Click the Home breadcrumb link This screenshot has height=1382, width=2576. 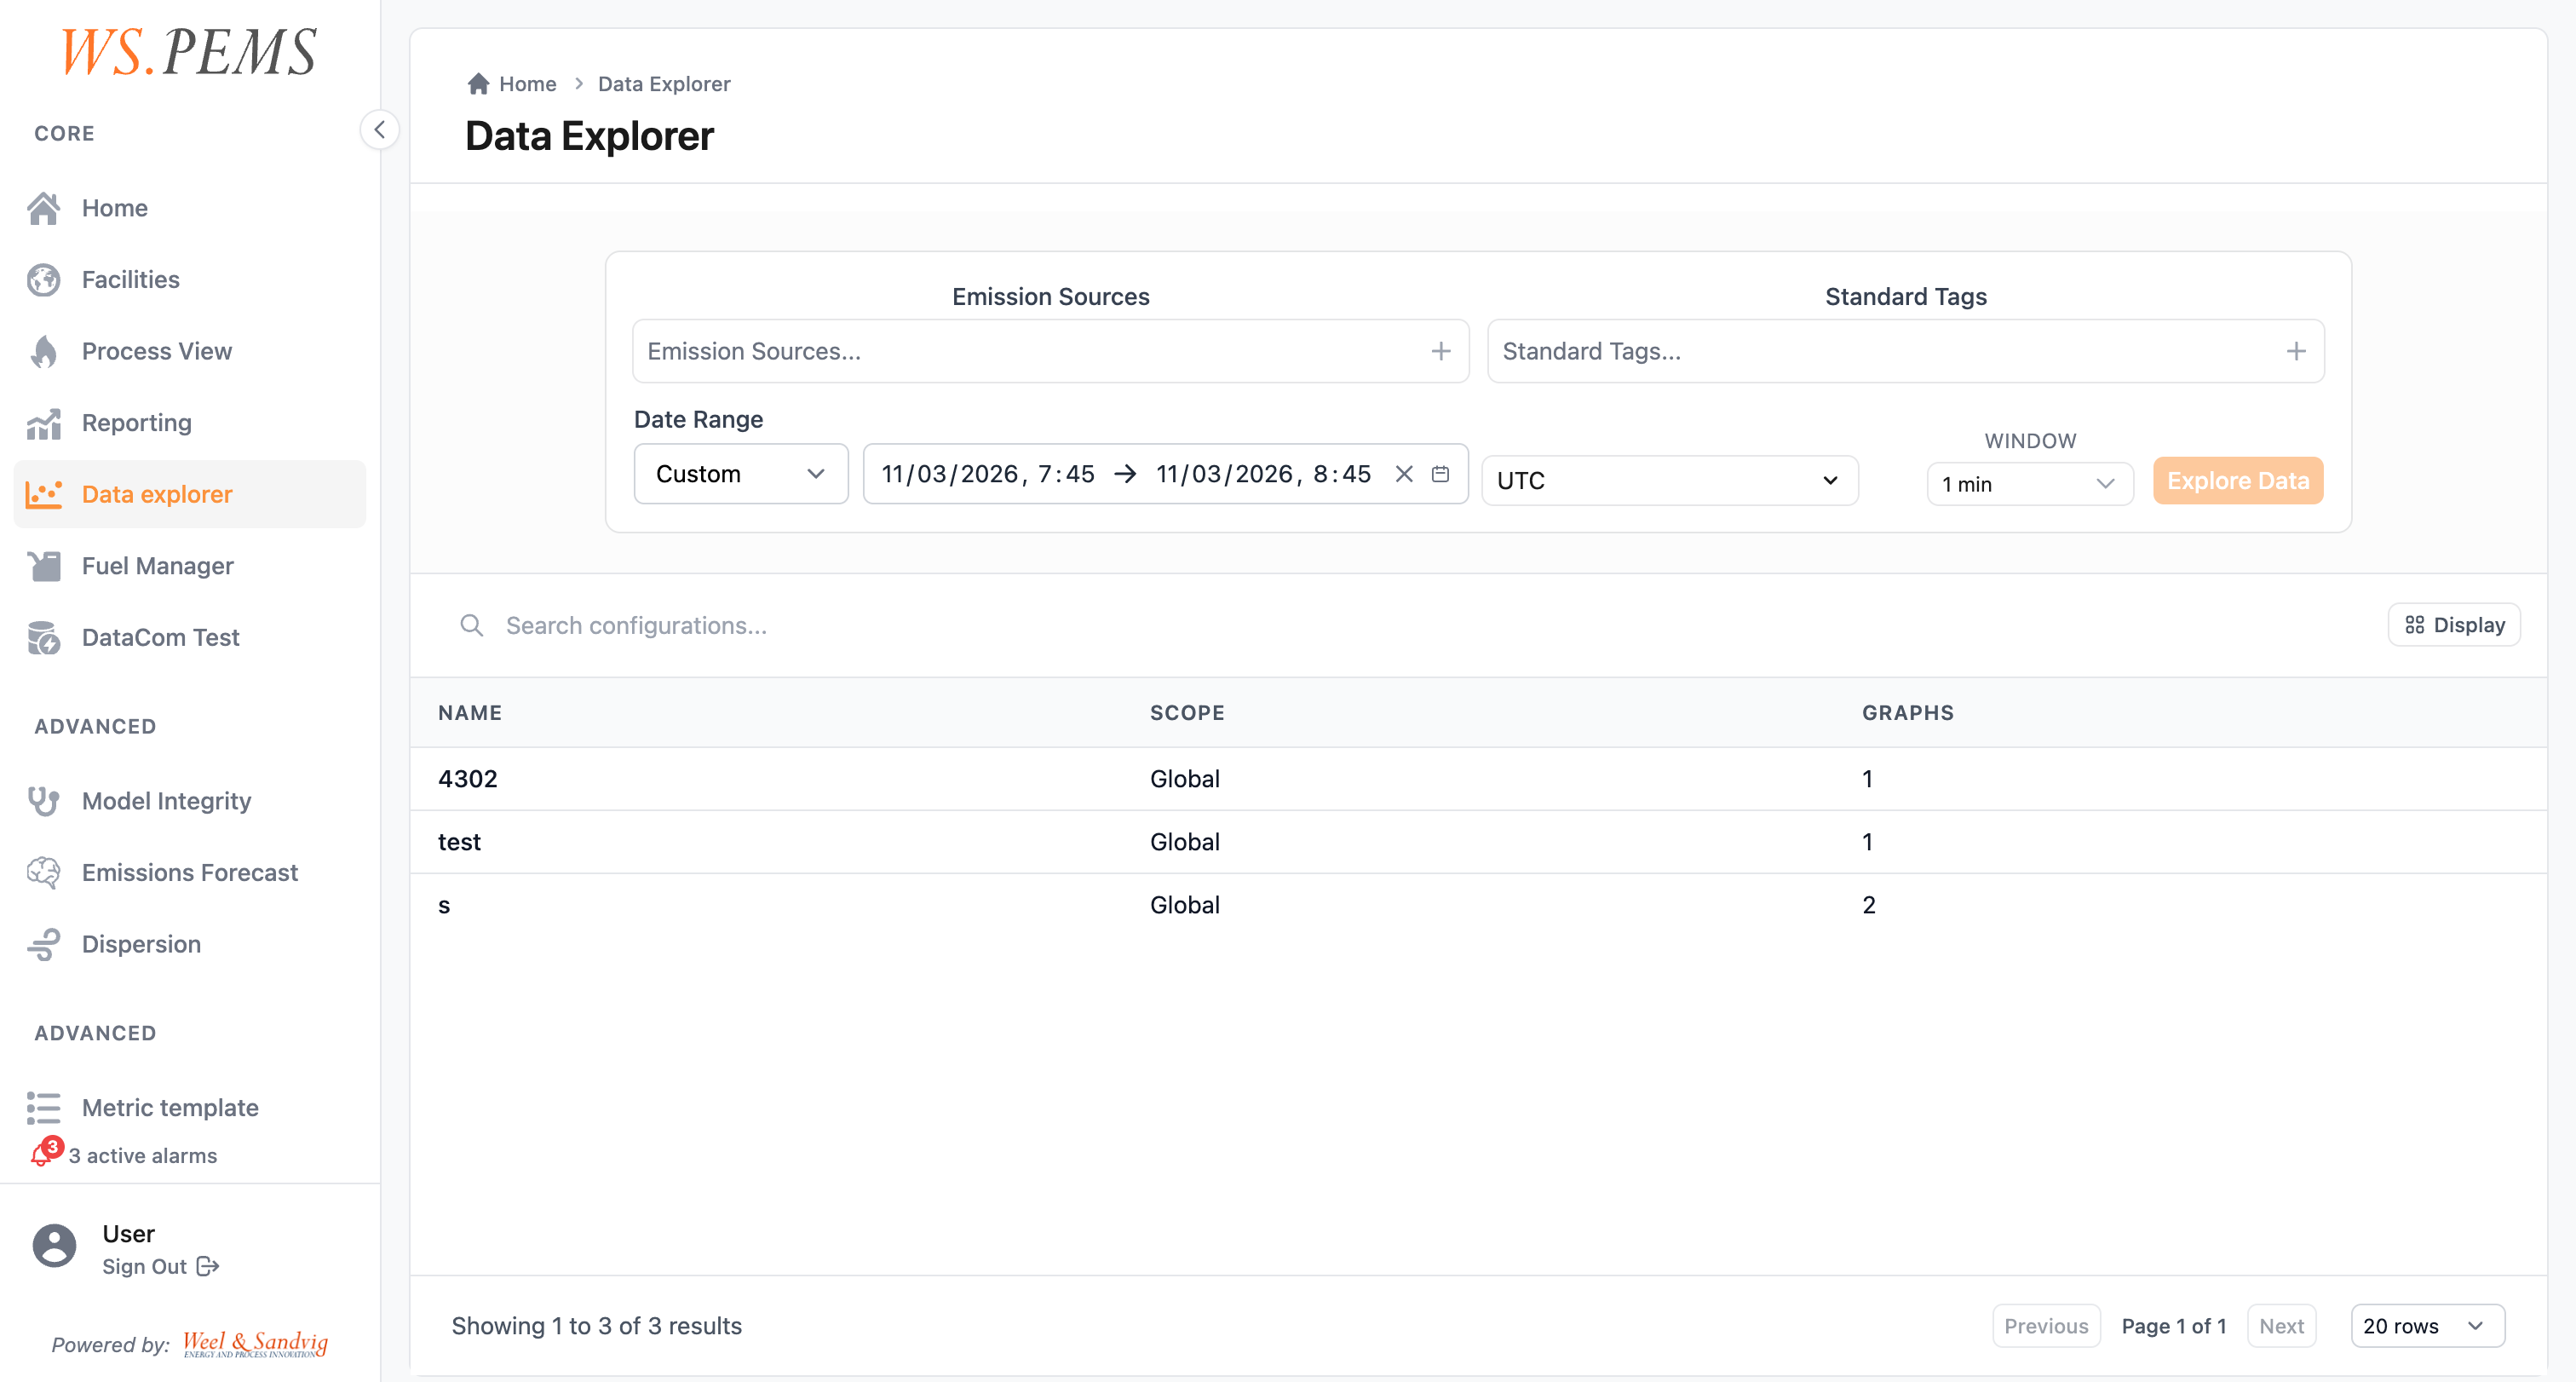(x=512, y=84)
